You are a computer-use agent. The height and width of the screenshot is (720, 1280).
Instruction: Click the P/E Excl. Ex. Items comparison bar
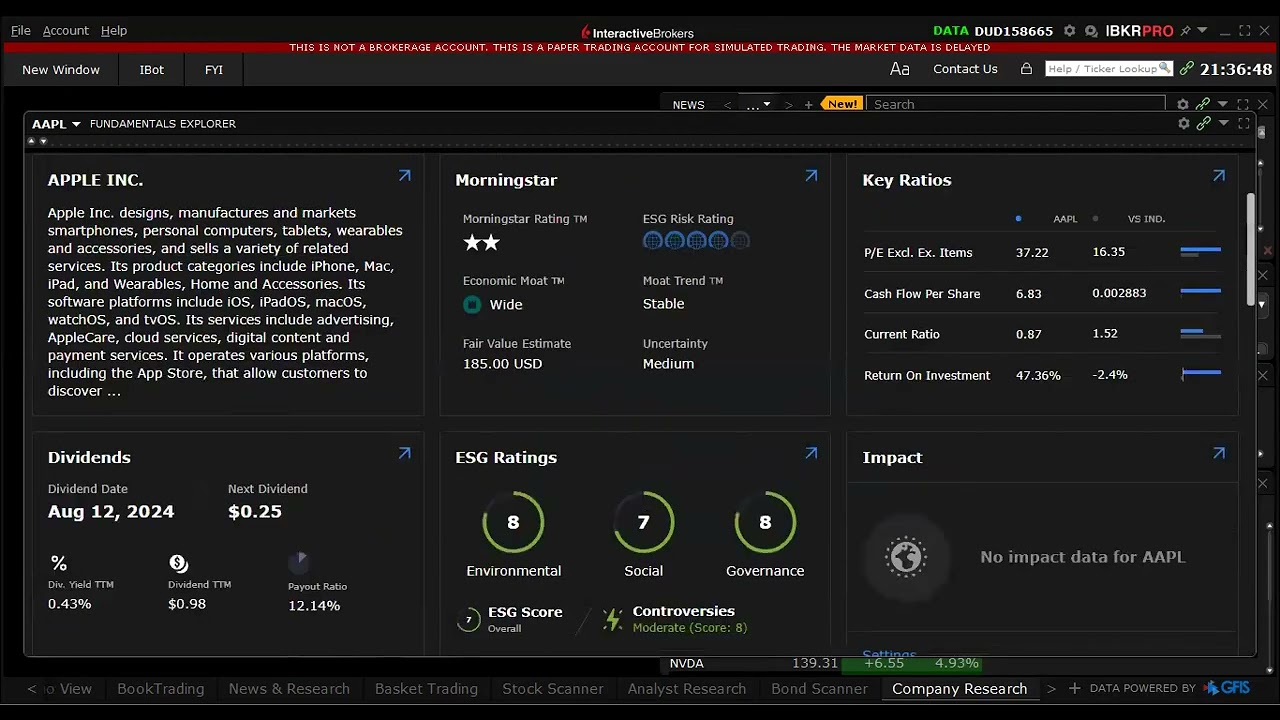pos(1200,252)
